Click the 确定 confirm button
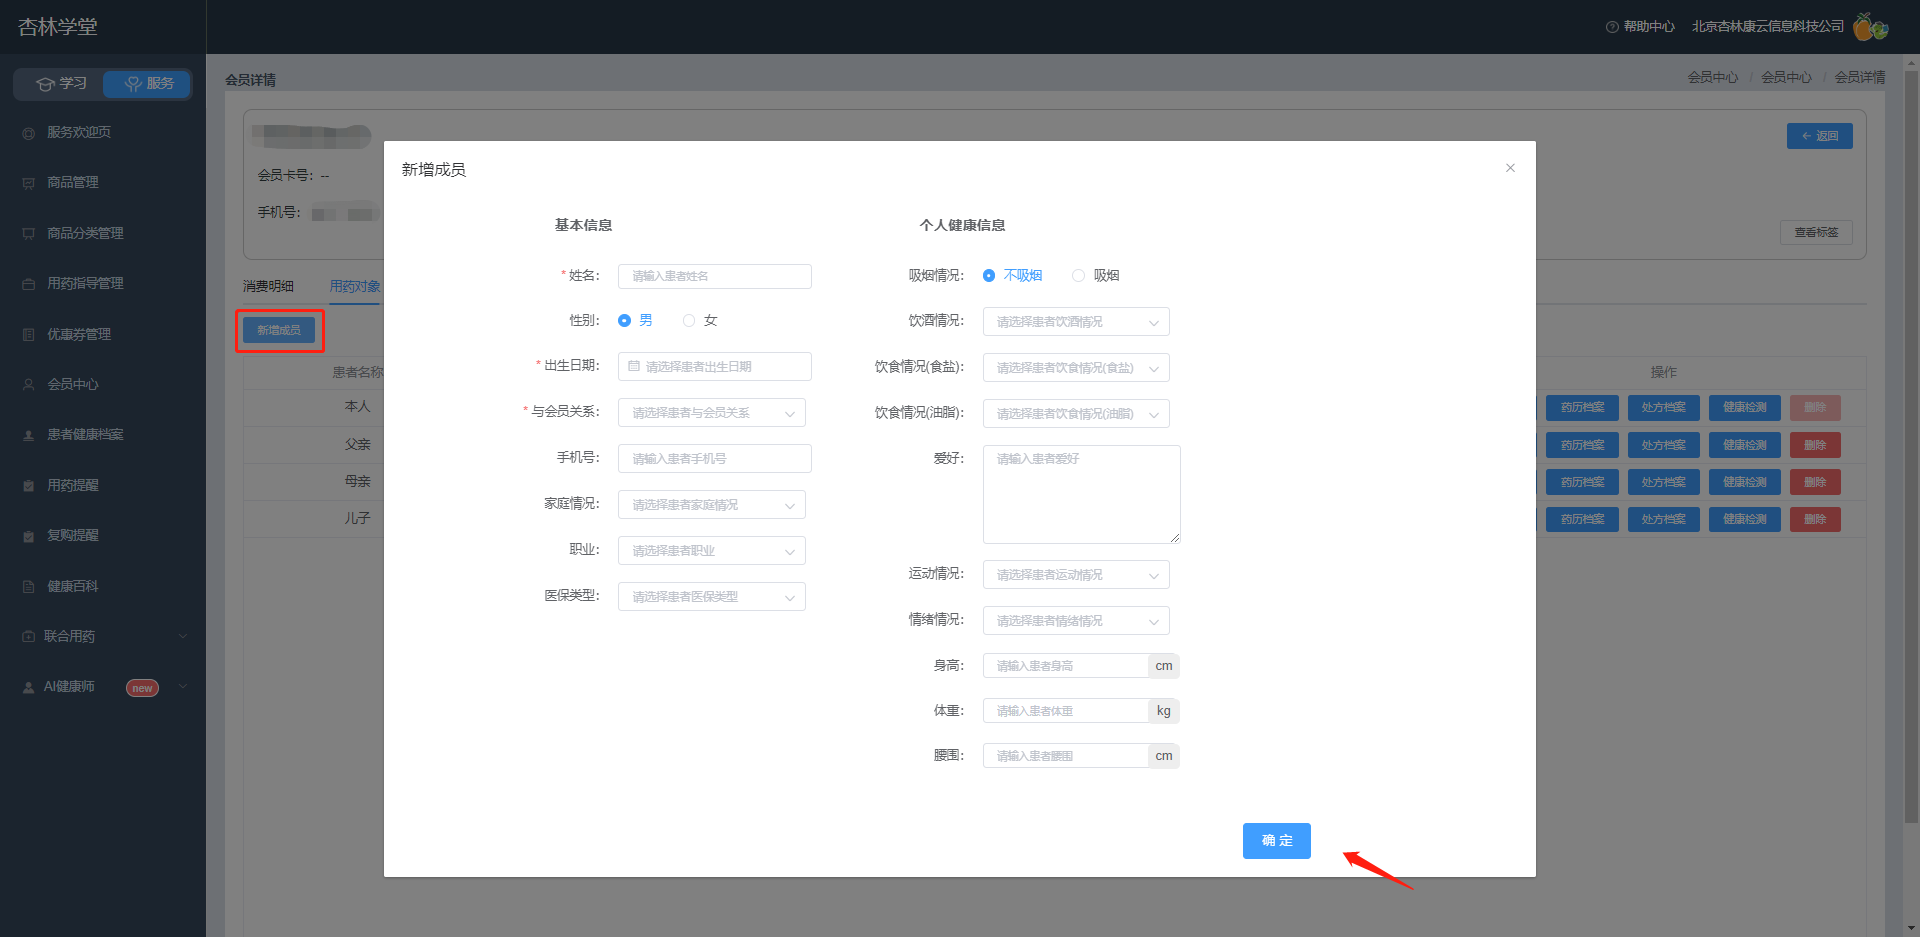This screenshot has width=1920, height=937. point(1277,841)
